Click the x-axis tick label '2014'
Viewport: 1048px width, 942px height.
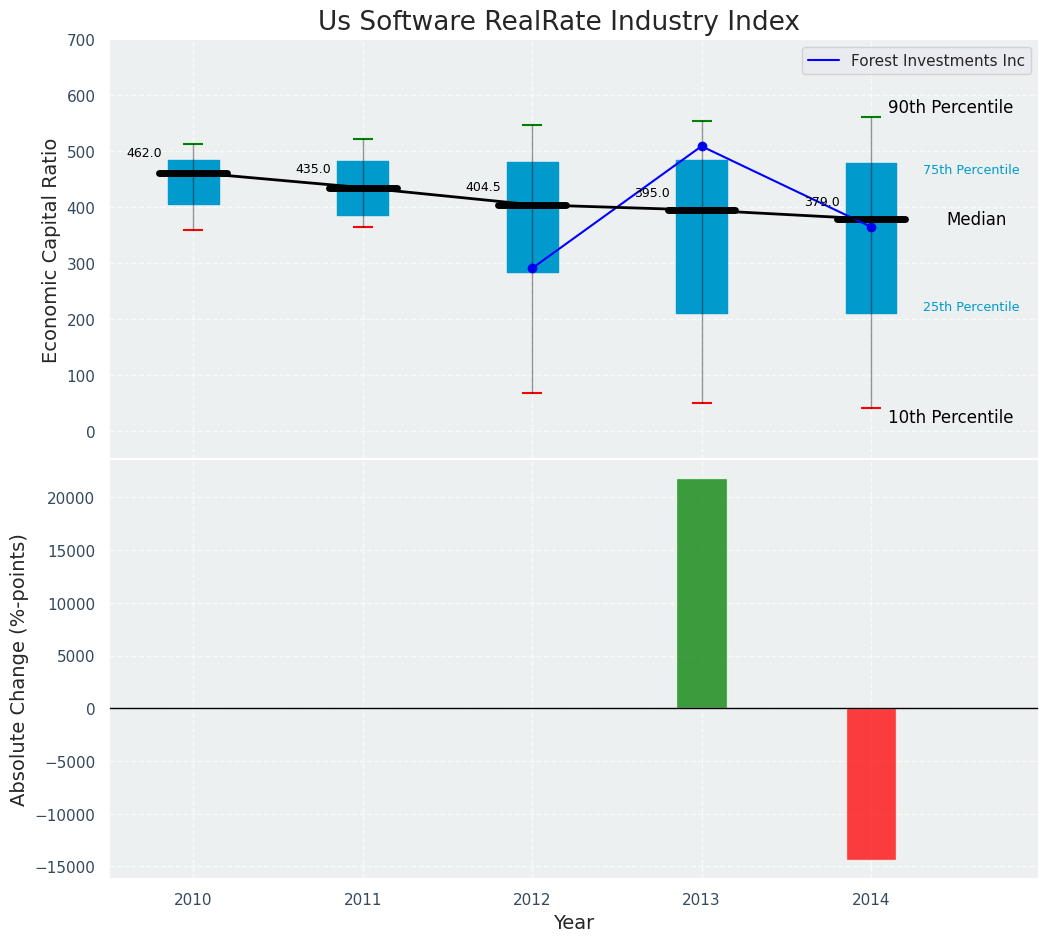870,899
